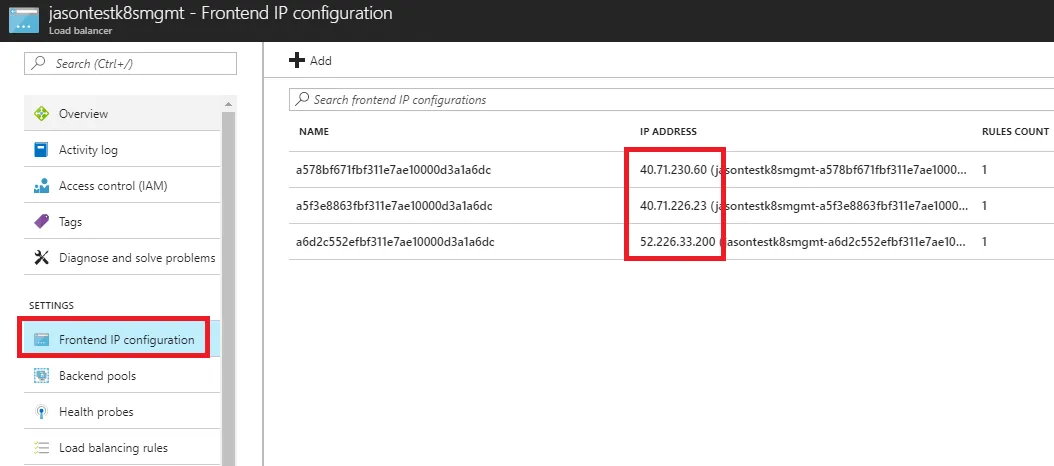The height and width of the screenshot is (466, 1054).
Task: Click the Activity log icon
Action: click(x=41, y=150)
